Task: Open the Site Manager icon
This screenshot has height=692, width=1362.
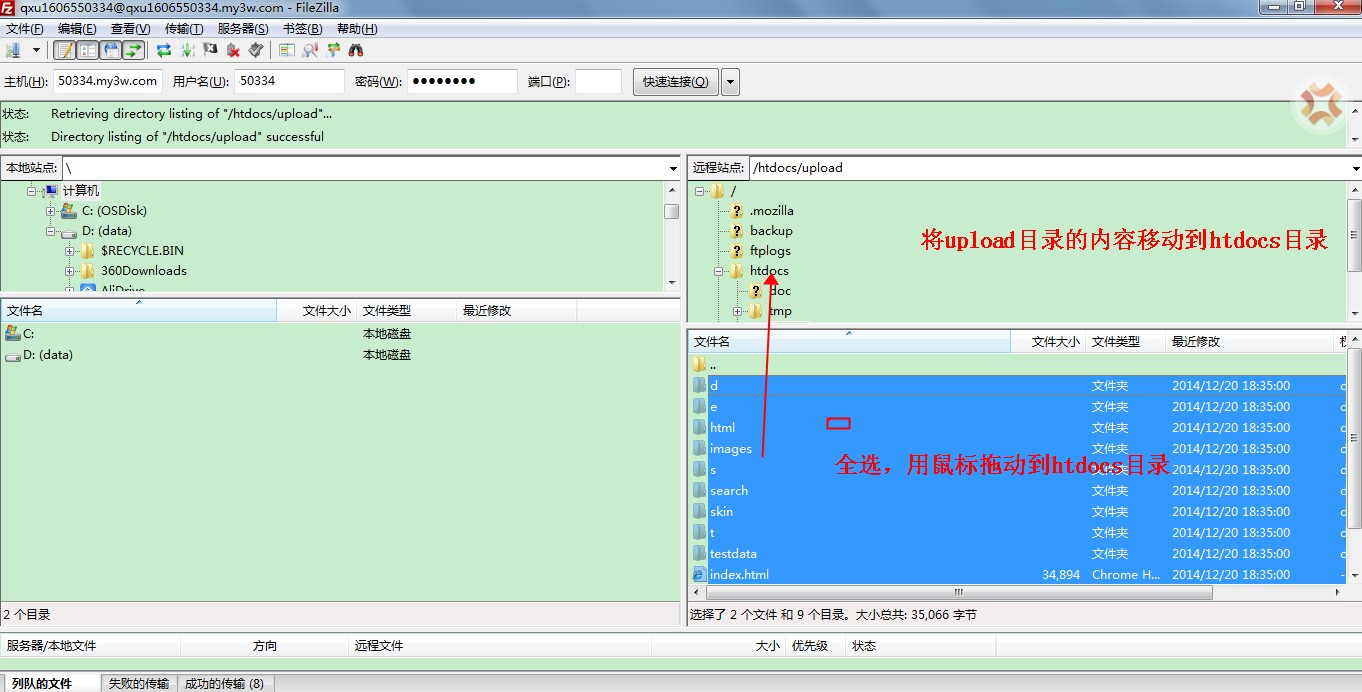Action: click(x=14, y=50)
